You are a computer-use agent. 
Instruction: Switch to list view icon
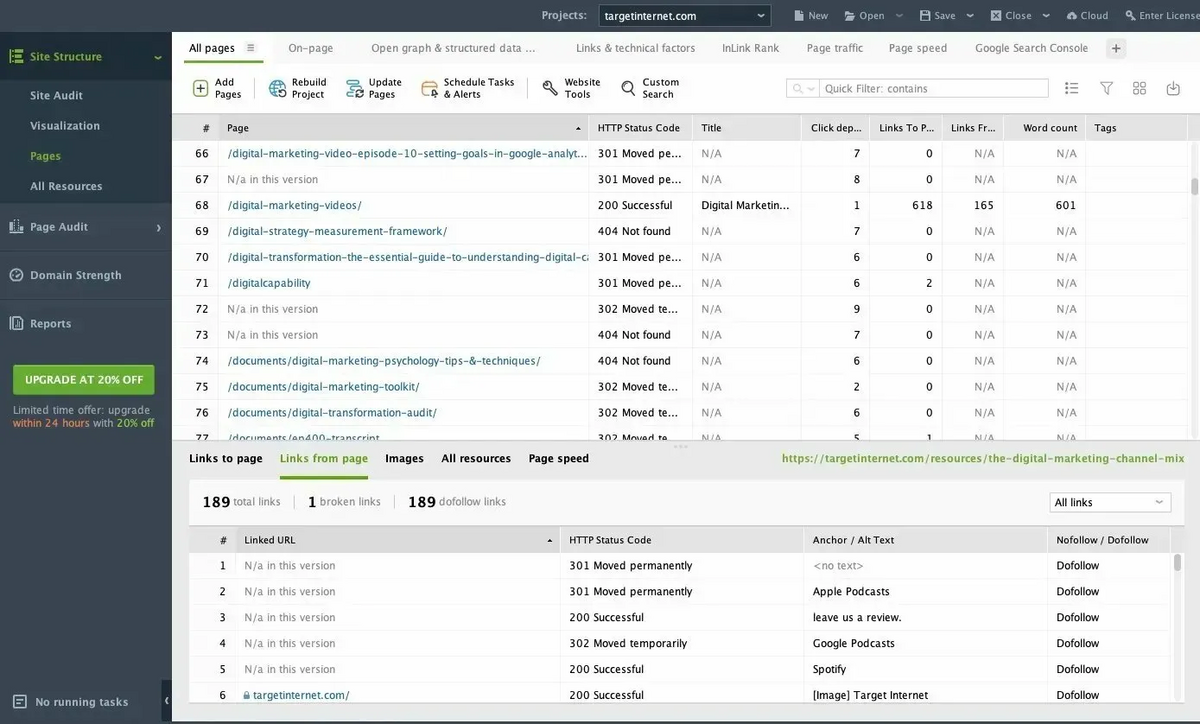tap(1072, 88)
